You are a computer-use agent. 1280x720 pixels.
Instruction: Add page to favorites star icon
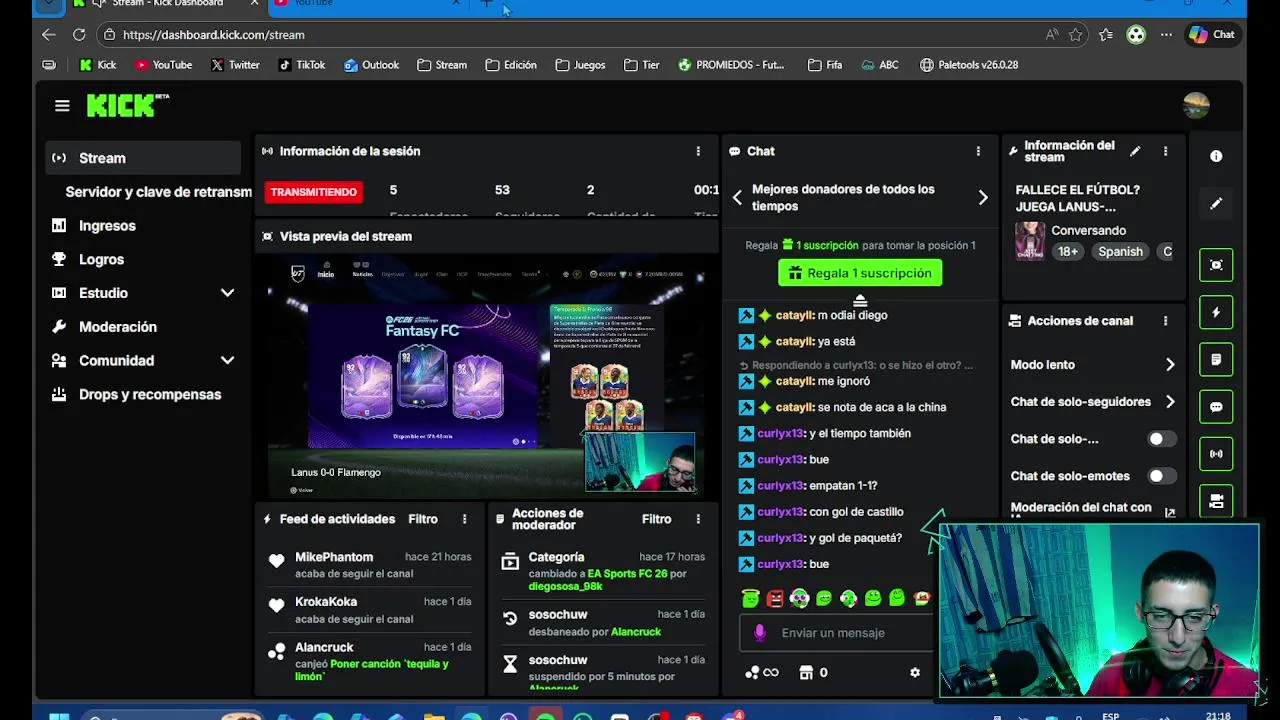1076,34
